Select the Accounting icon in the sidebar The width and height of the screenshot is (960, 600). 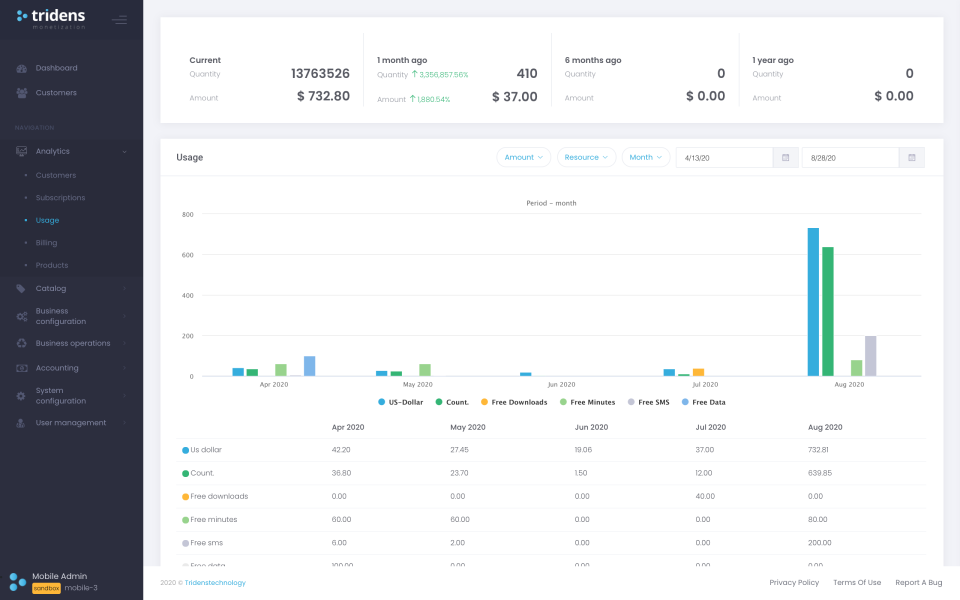[x=22, y=367]
